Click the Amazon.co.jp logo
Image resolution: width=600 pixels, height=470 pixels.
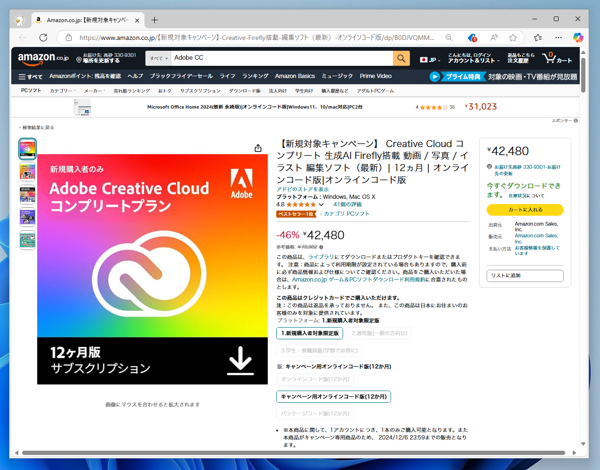43,58
